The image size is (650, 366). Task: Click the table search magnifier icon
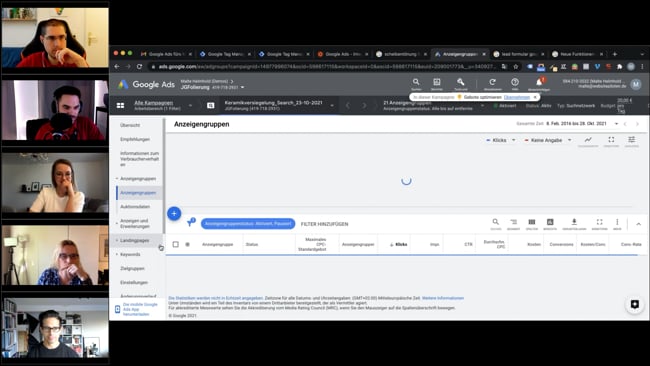pos(495,222)
